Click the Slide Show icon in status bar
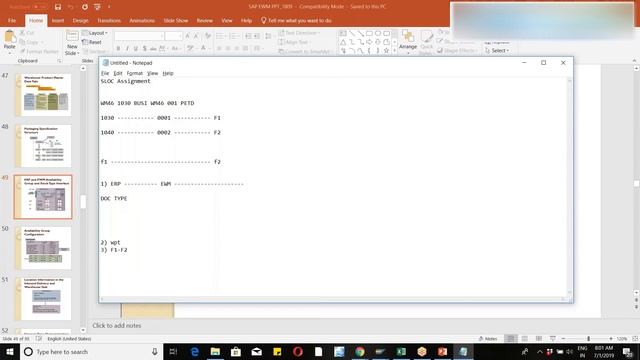The image size is (640, 360). (553, 339)
